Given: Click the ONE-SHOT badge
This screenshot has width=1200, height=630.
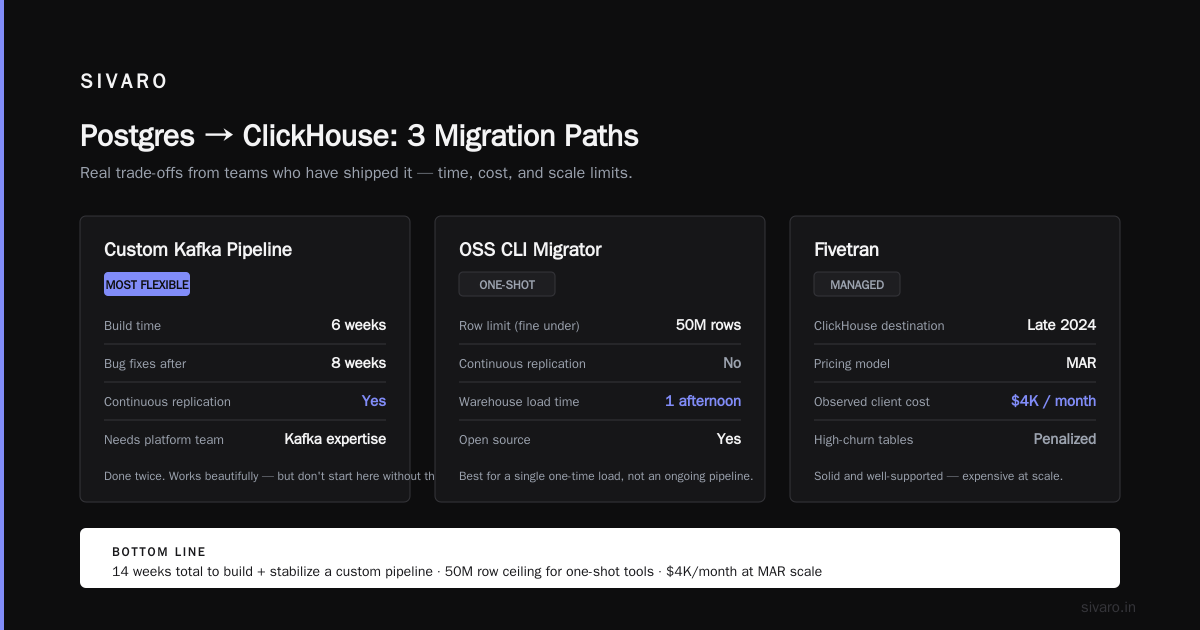Looking at the screenshot, I should click(507, 285).
